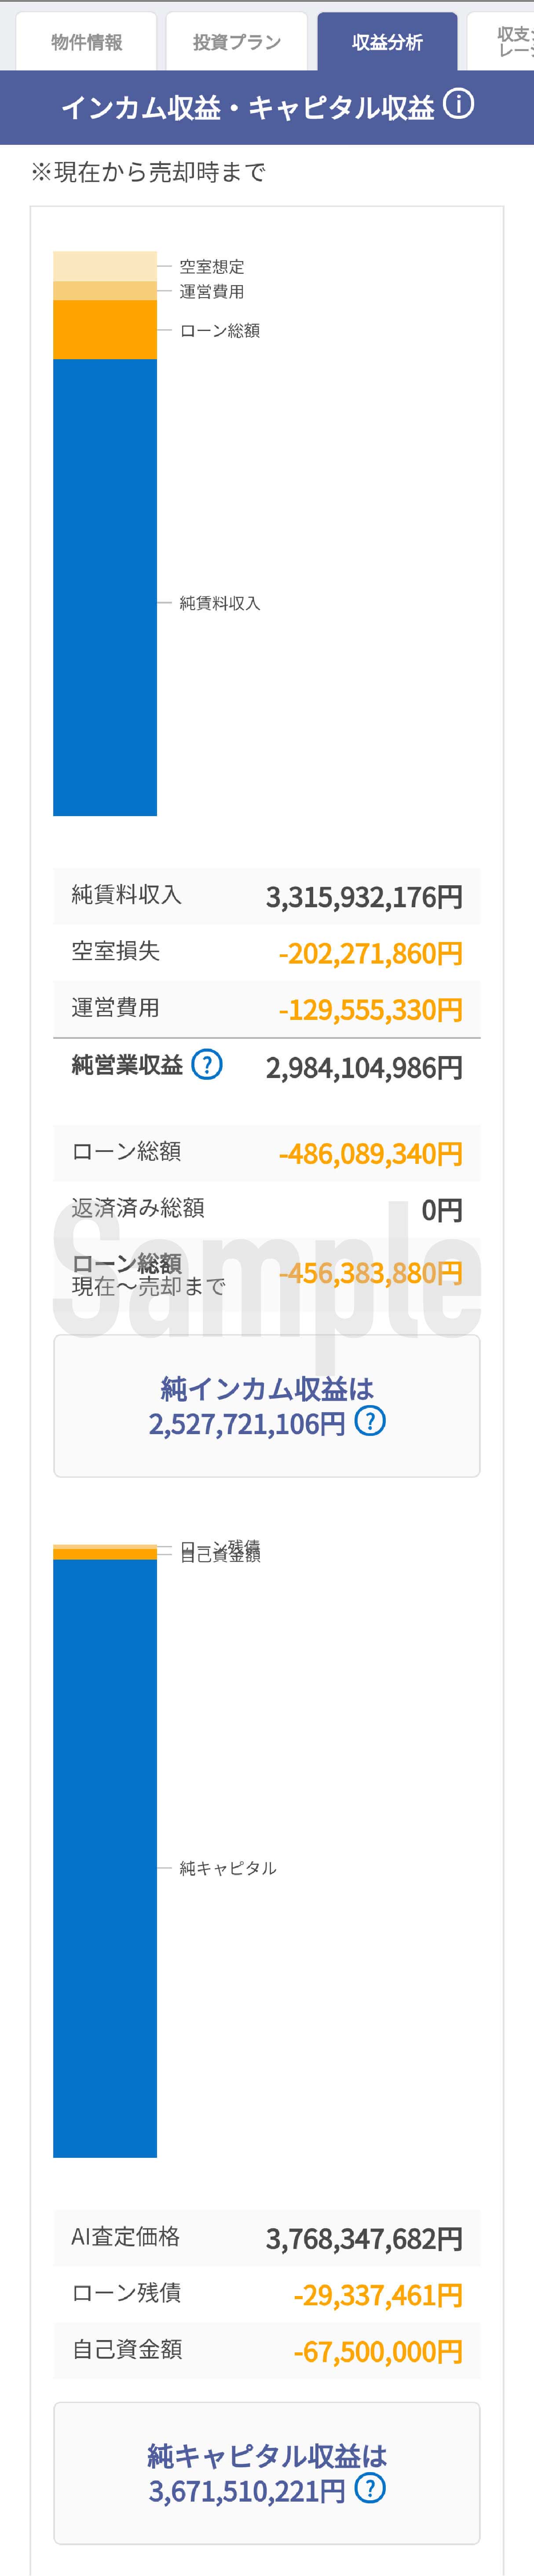Tap help icon in 純キャピタル収益 box

click(370, 2488)
